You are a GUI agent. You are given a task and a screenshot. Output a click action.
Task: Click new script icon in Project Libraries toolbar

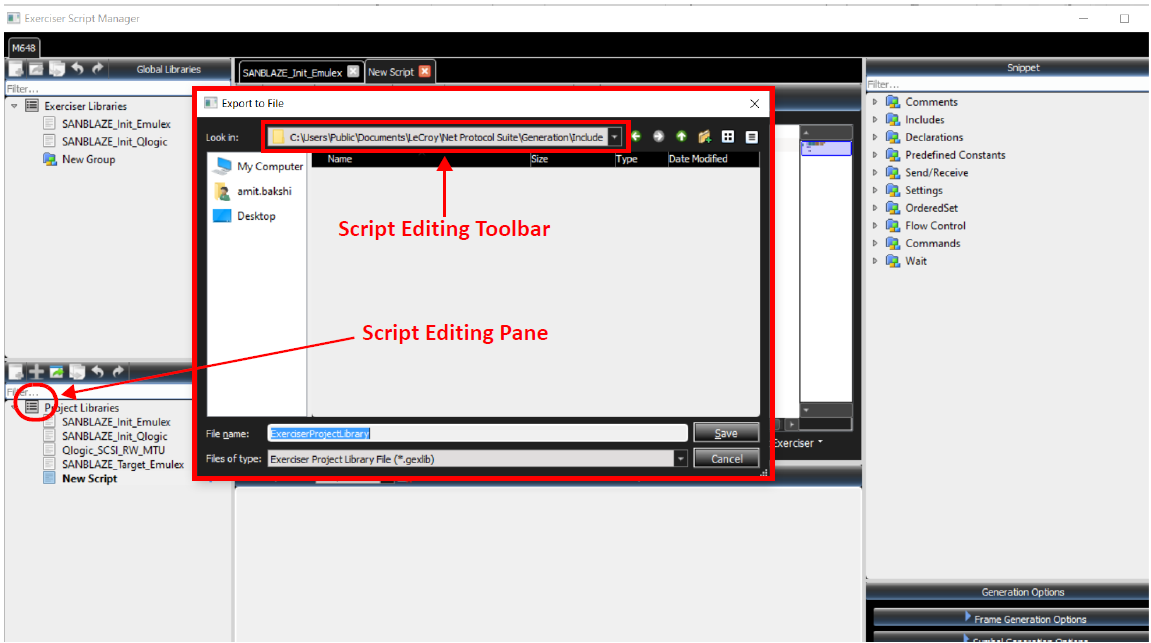click(x=15, y=372)
